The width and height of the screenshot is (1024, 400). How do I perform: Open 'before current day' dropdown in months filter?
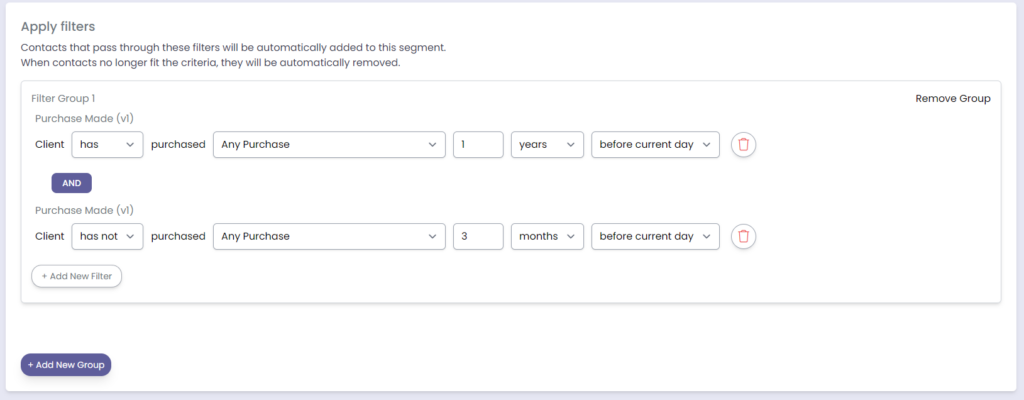655,236
